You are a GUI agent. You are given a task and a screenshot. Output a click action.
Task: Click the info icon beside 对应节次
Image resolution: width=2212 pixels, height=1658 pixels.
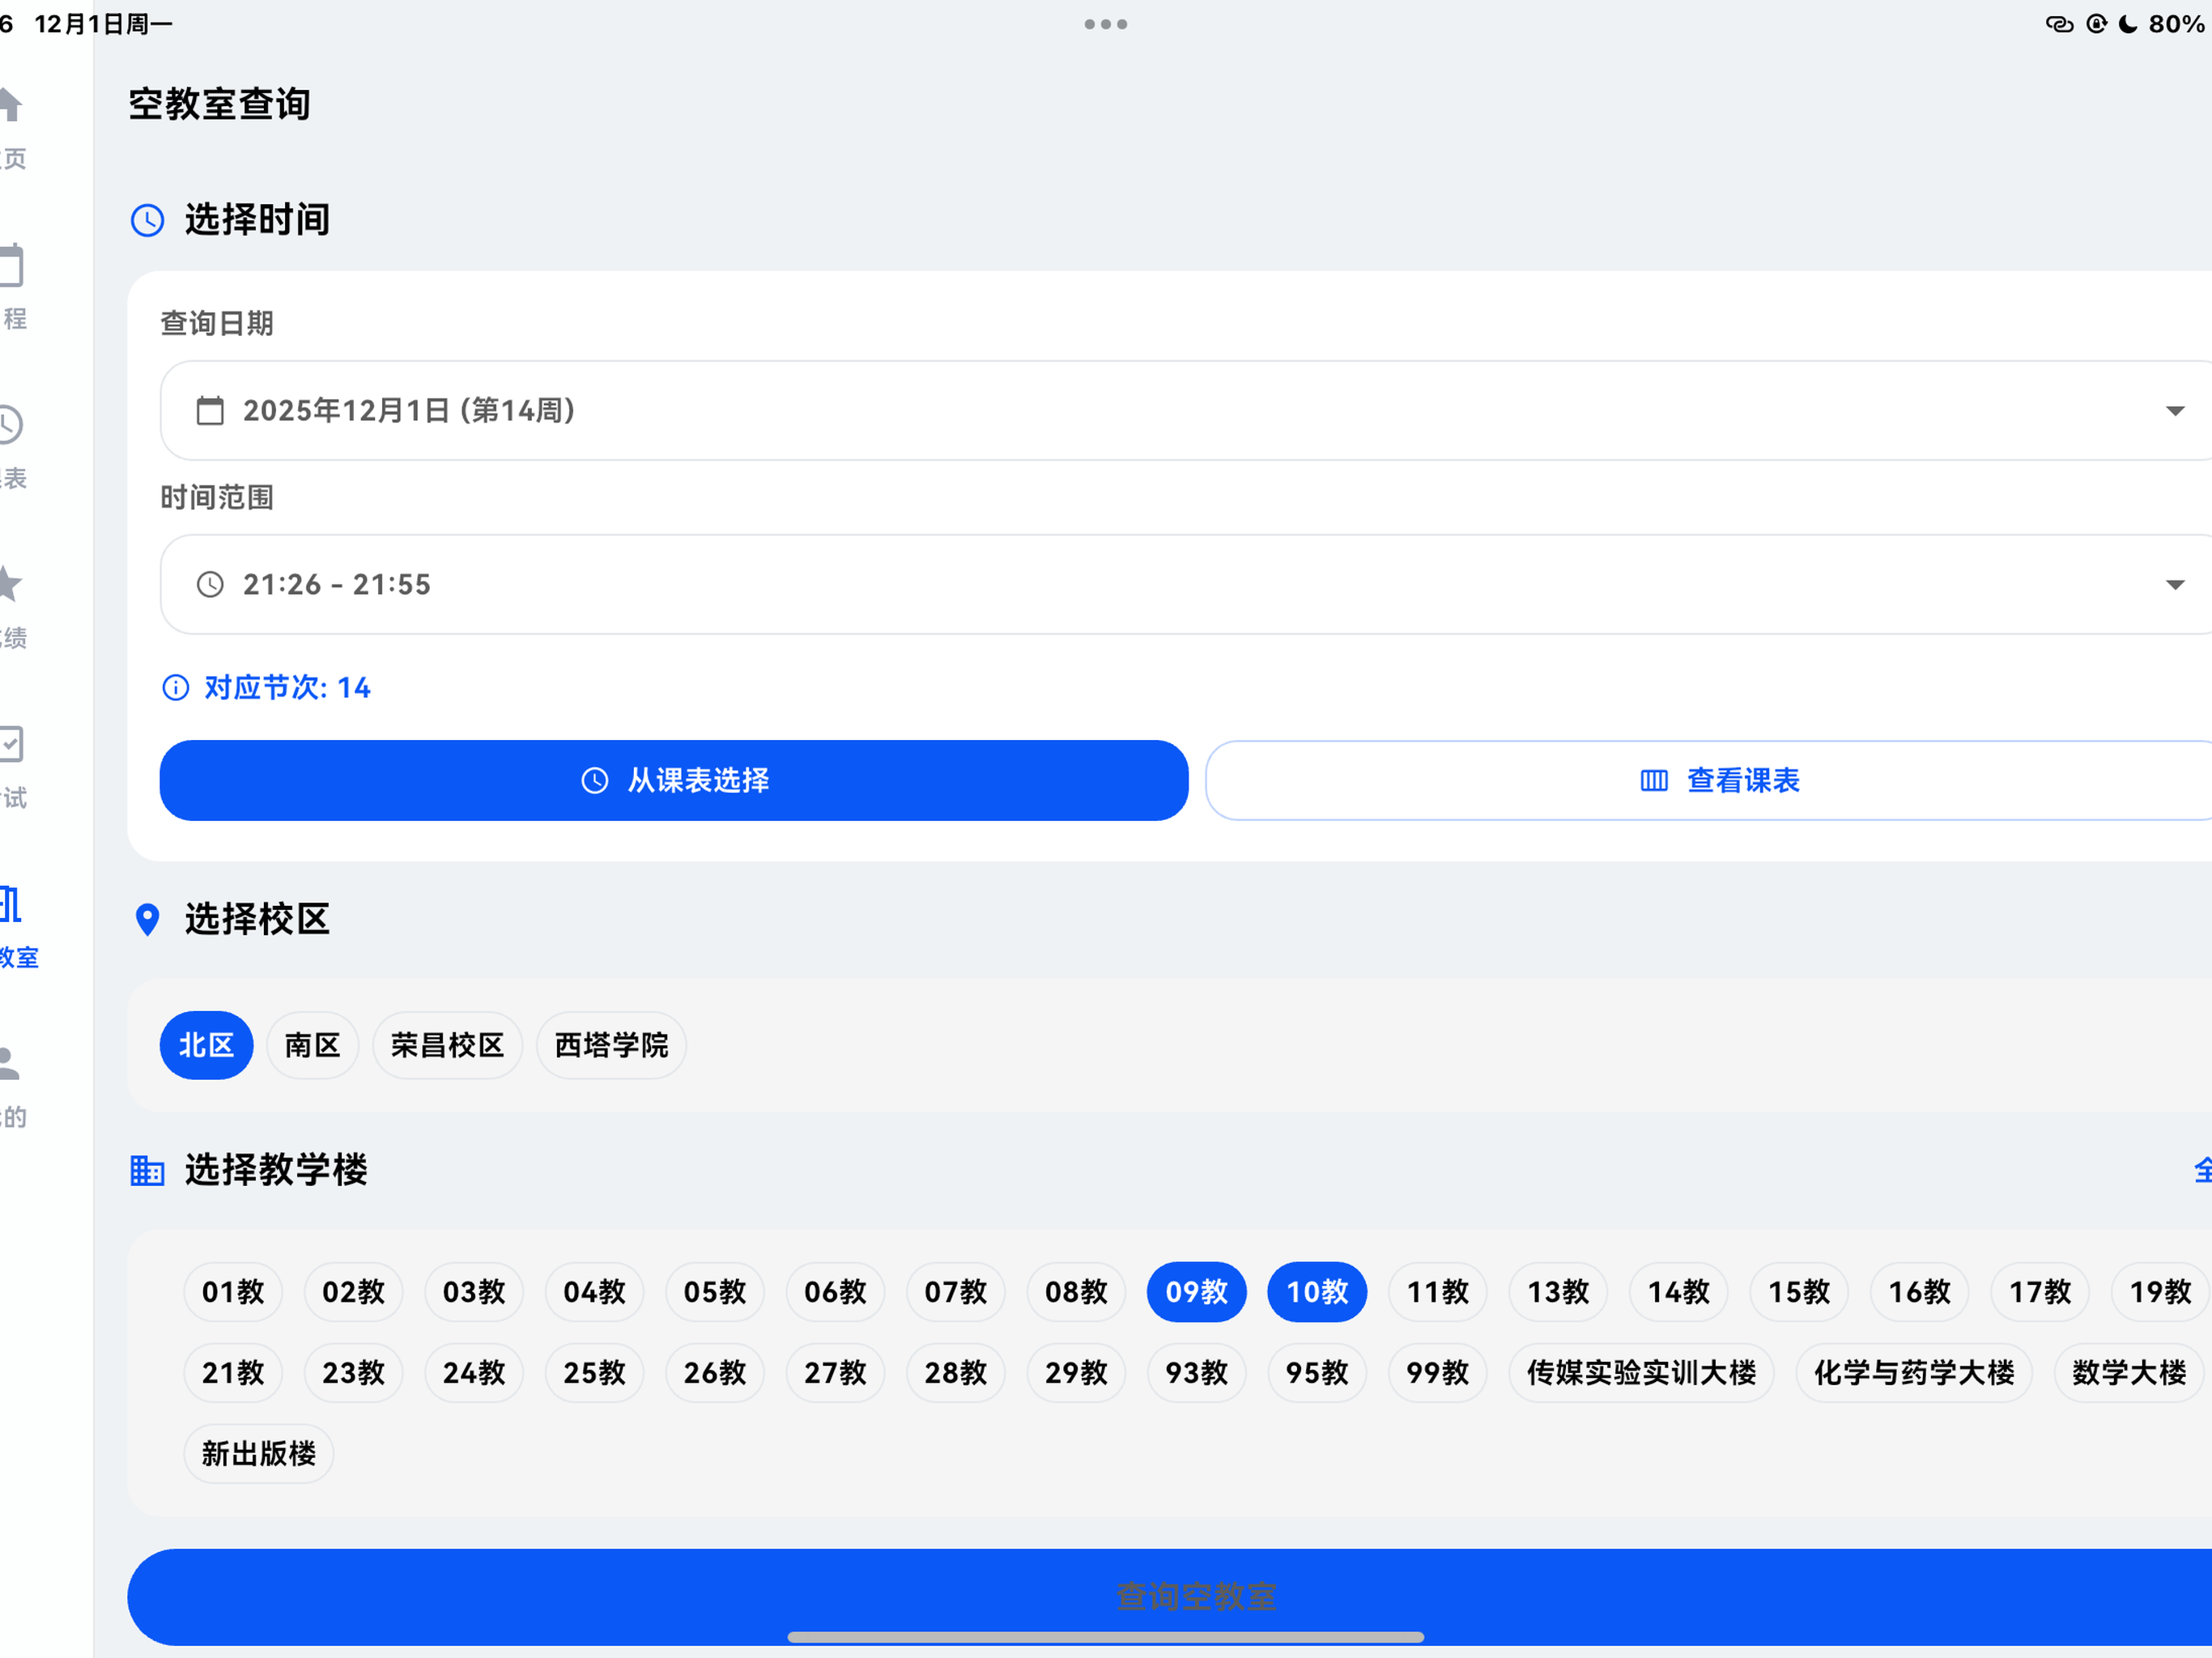tap(176, 688)
